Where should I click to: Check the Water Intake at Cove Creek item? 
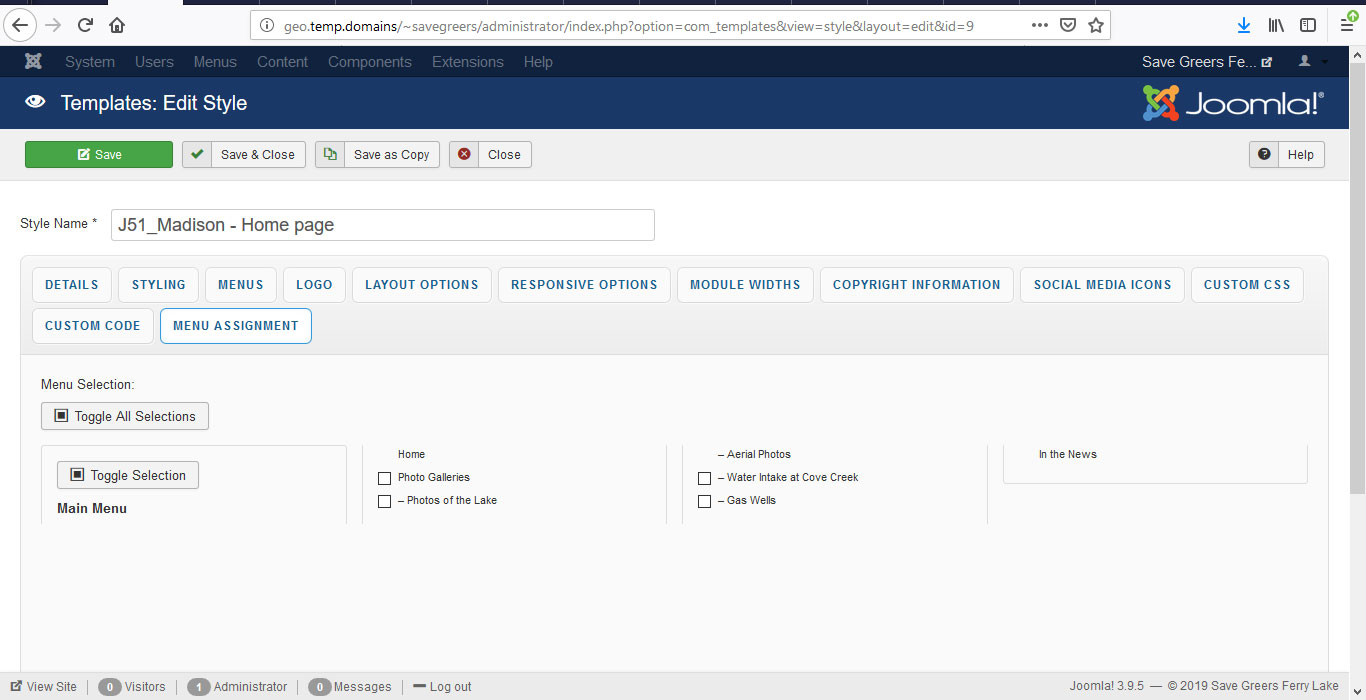(705, 478)
